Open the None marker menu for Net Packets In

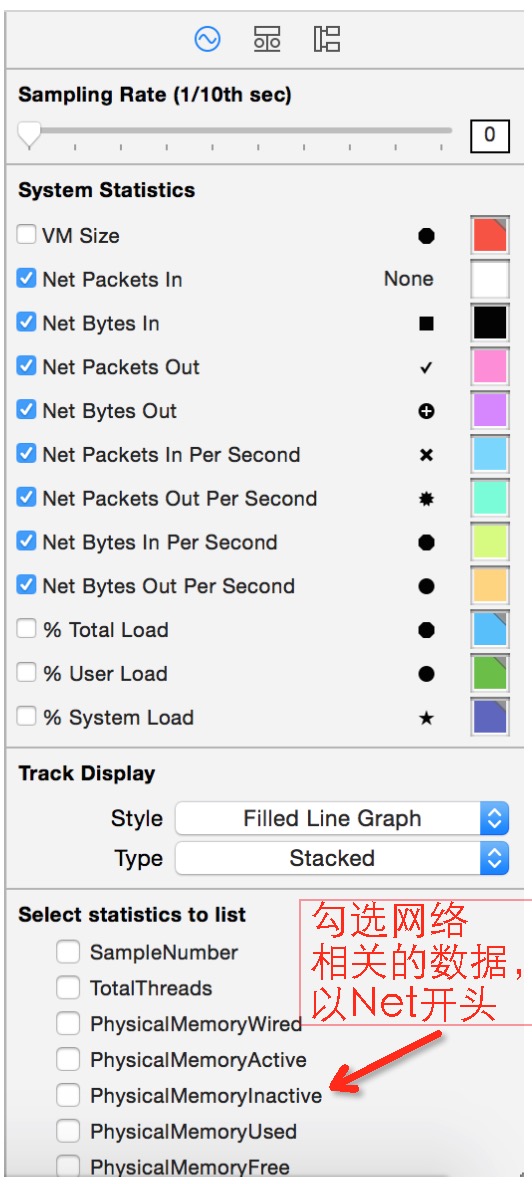pyautogui.click(x=408, y=279)
